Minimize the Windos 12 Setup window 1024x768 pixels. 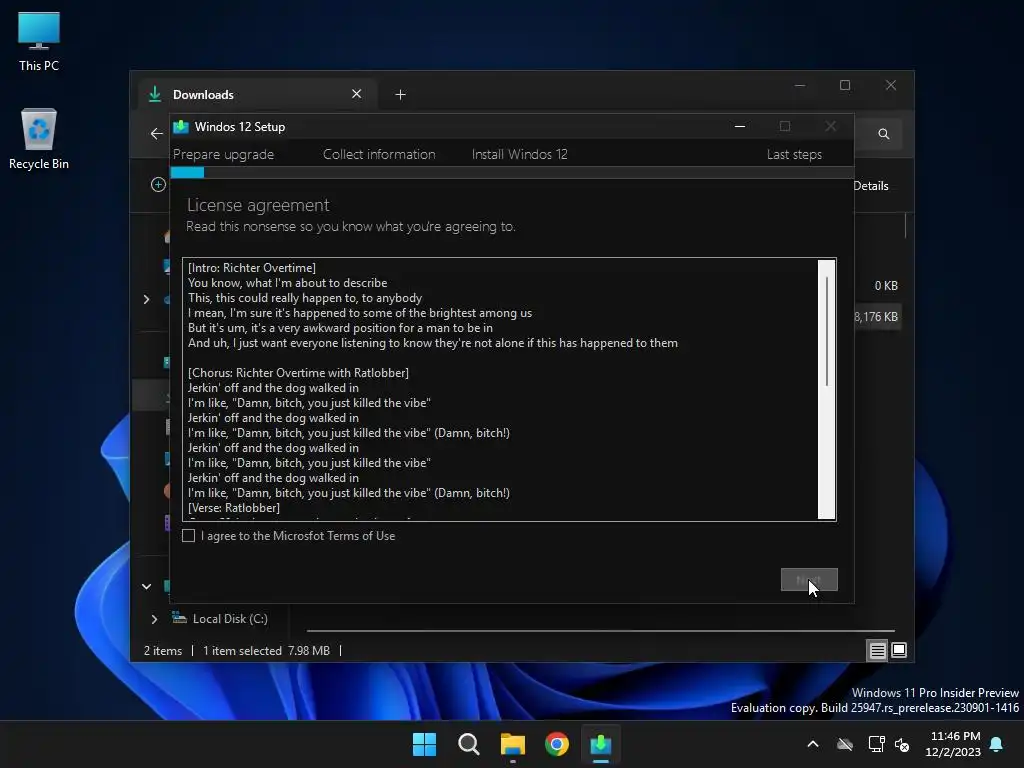(740, 126)
